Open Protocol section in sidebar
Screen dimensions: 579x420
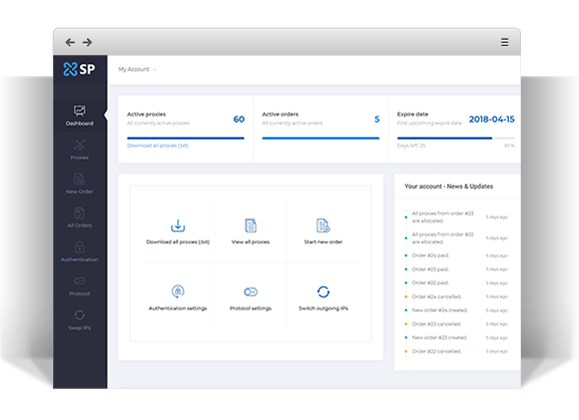point(79,286)
